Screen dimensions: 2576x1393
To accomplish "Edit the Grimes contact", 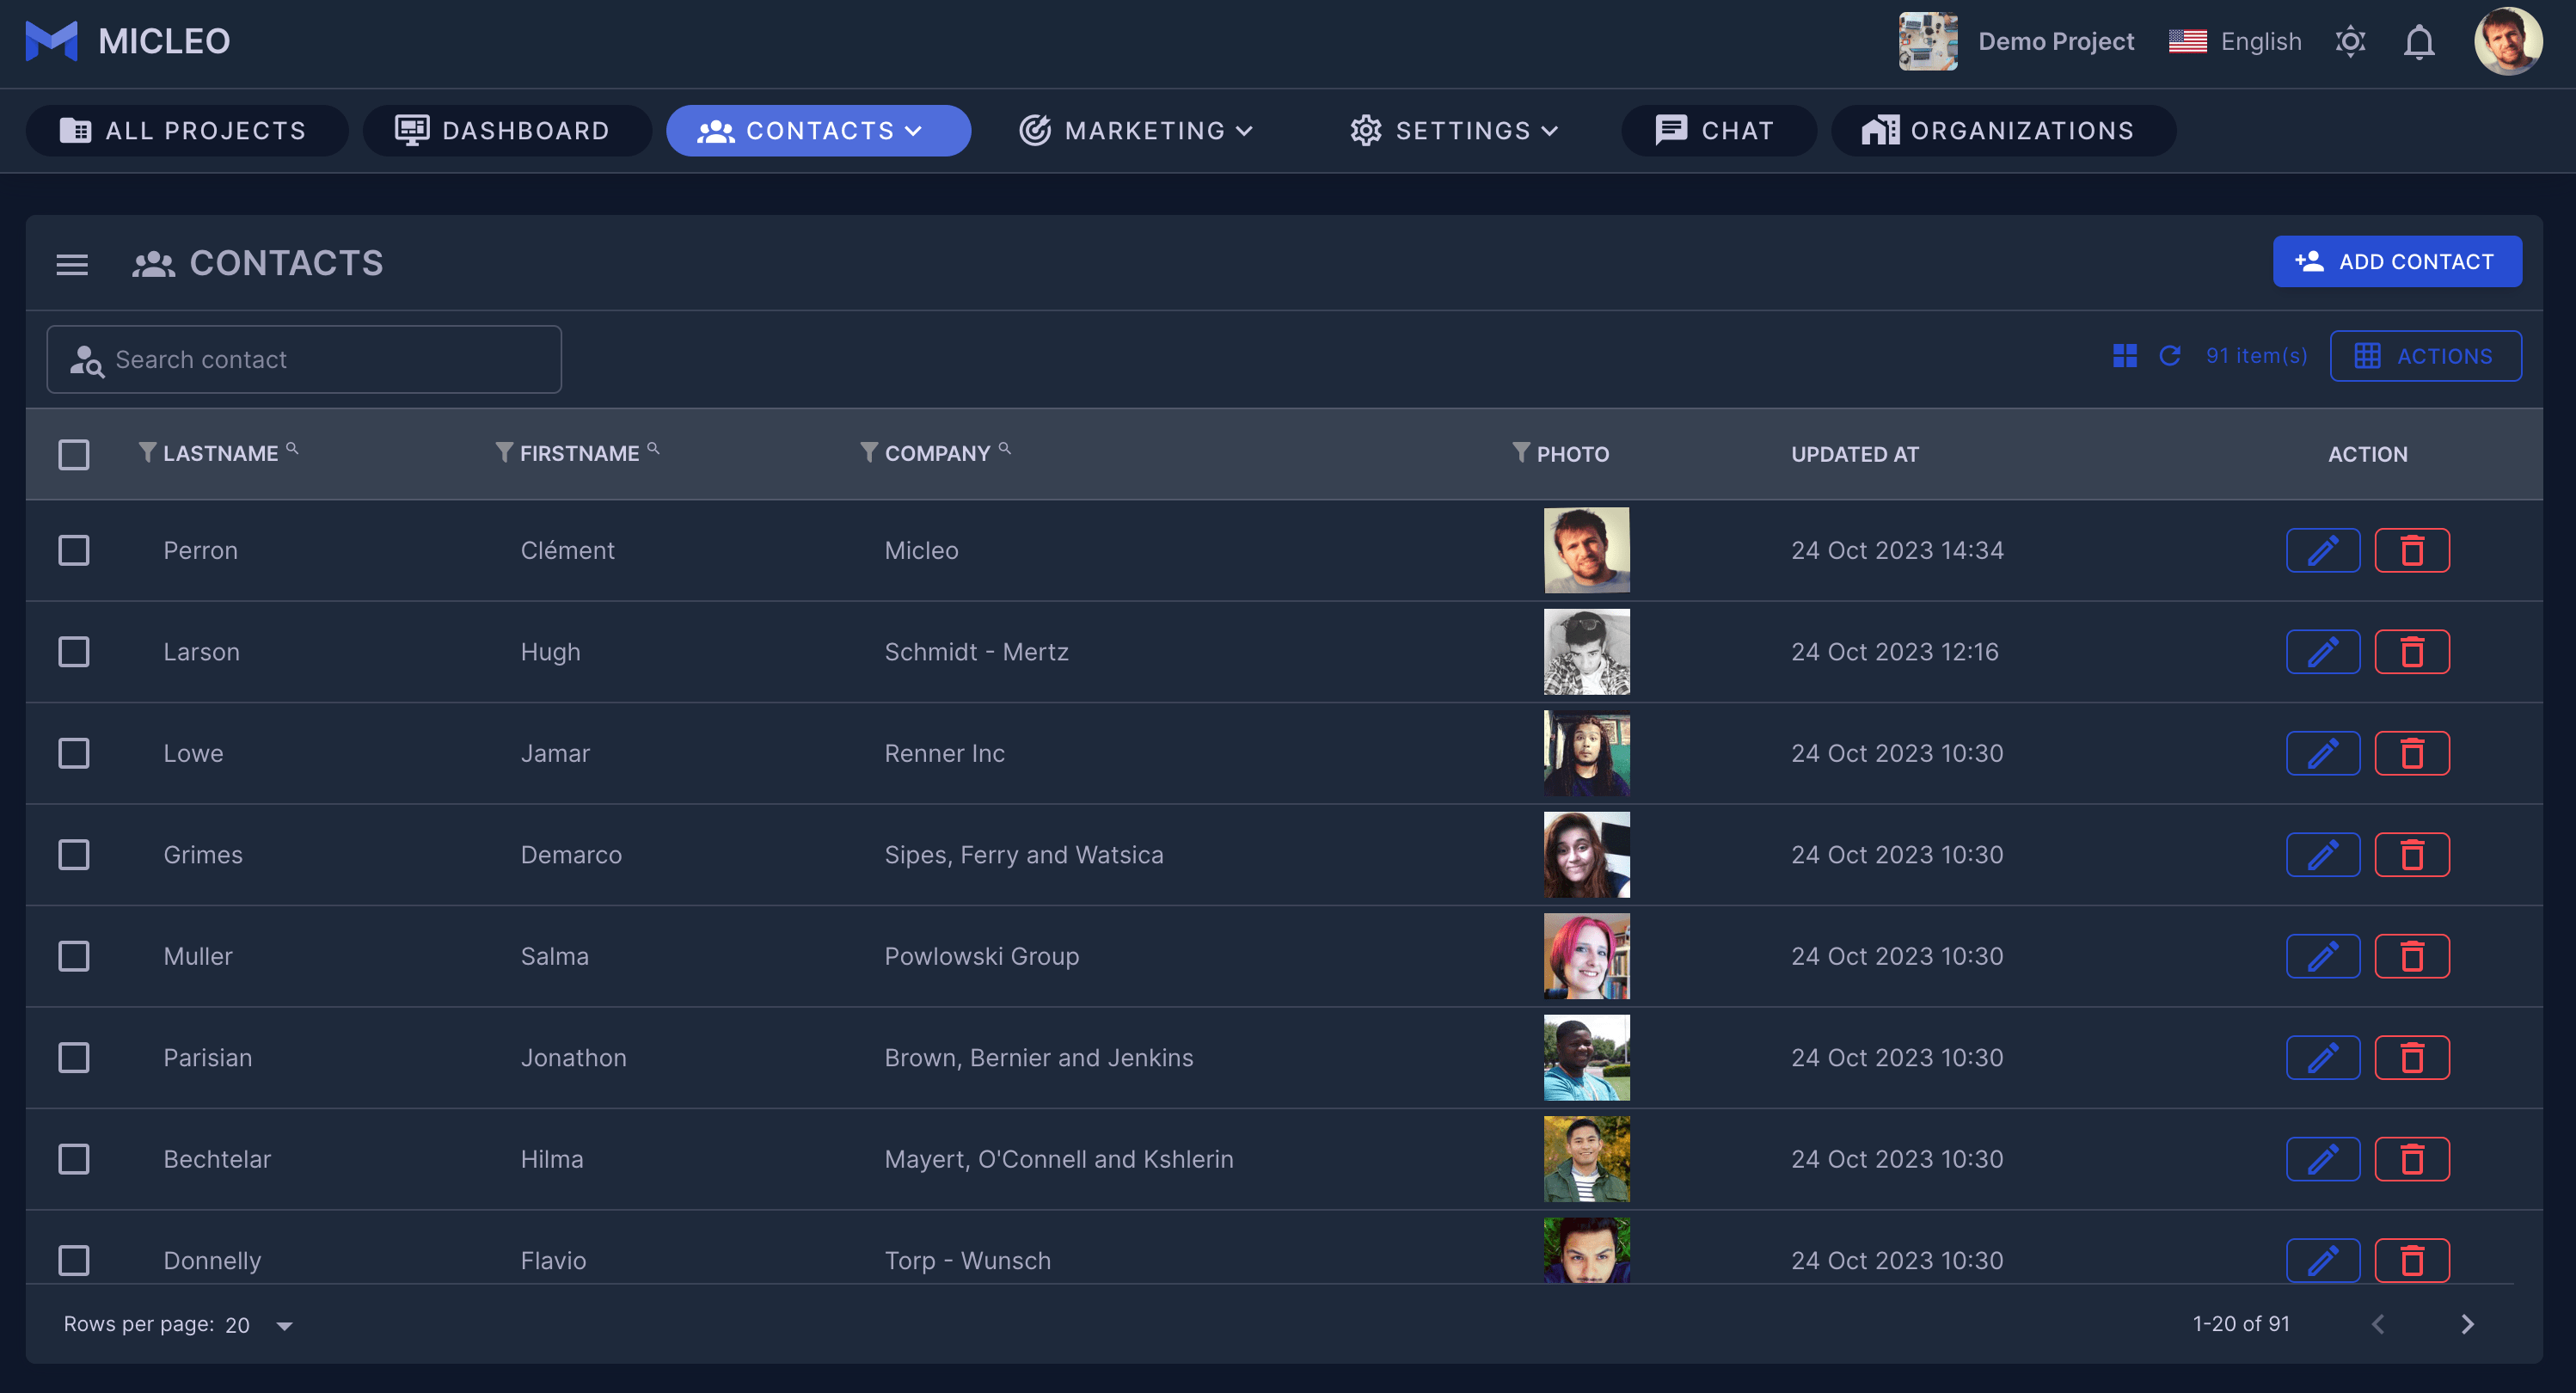I will (x=2323, y=855).
